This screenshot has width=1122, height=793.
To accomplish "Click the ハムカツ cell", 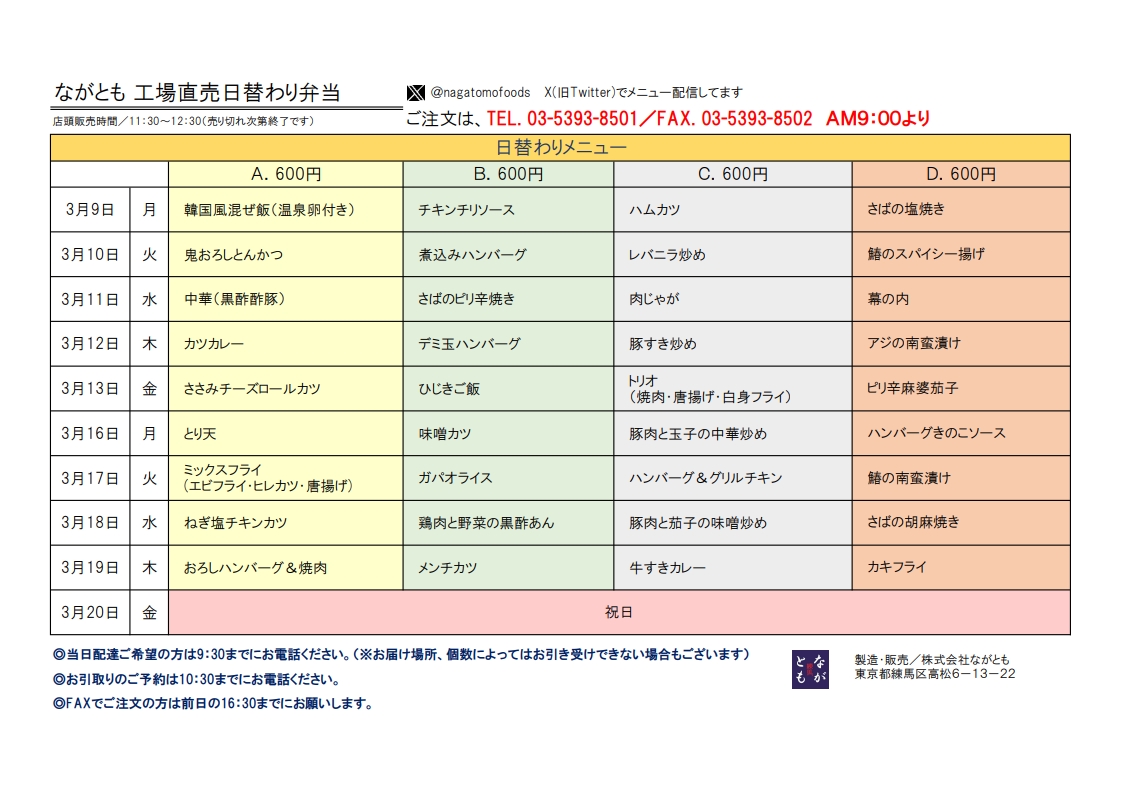I will (x=733, y=210).
